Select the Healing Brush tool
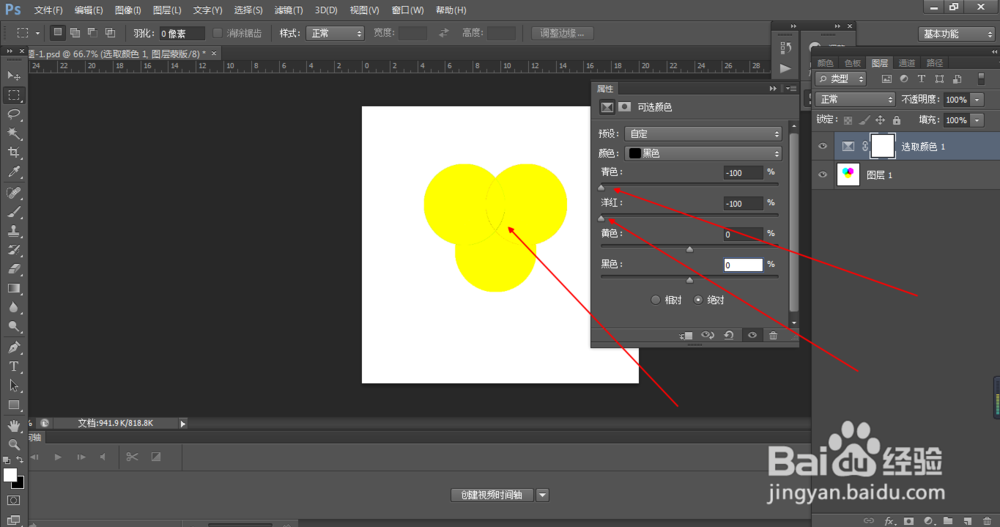This screenshot has height=527, width=1000. click(x=13, y=193)
